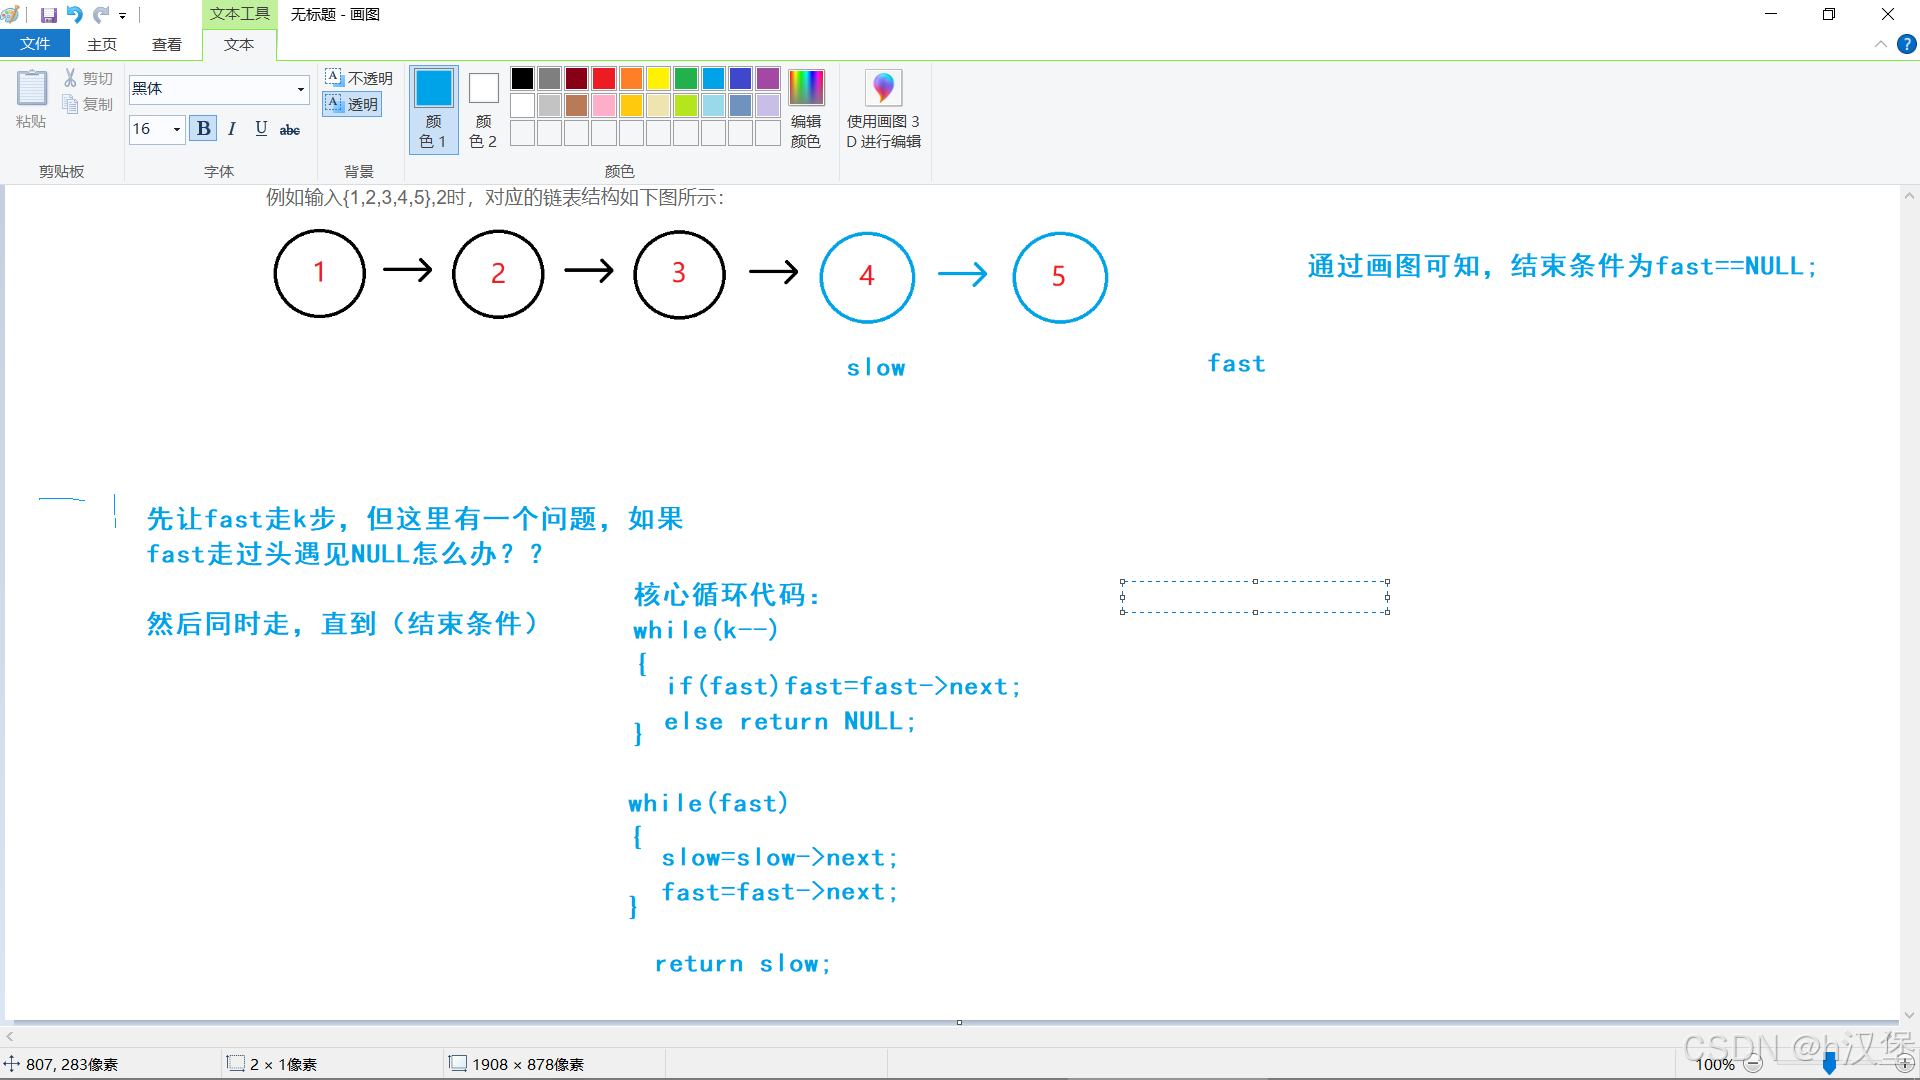The image size is (1920, 1080).
Task: Pick the yellow color swatch
Action: tap(658, 79)
